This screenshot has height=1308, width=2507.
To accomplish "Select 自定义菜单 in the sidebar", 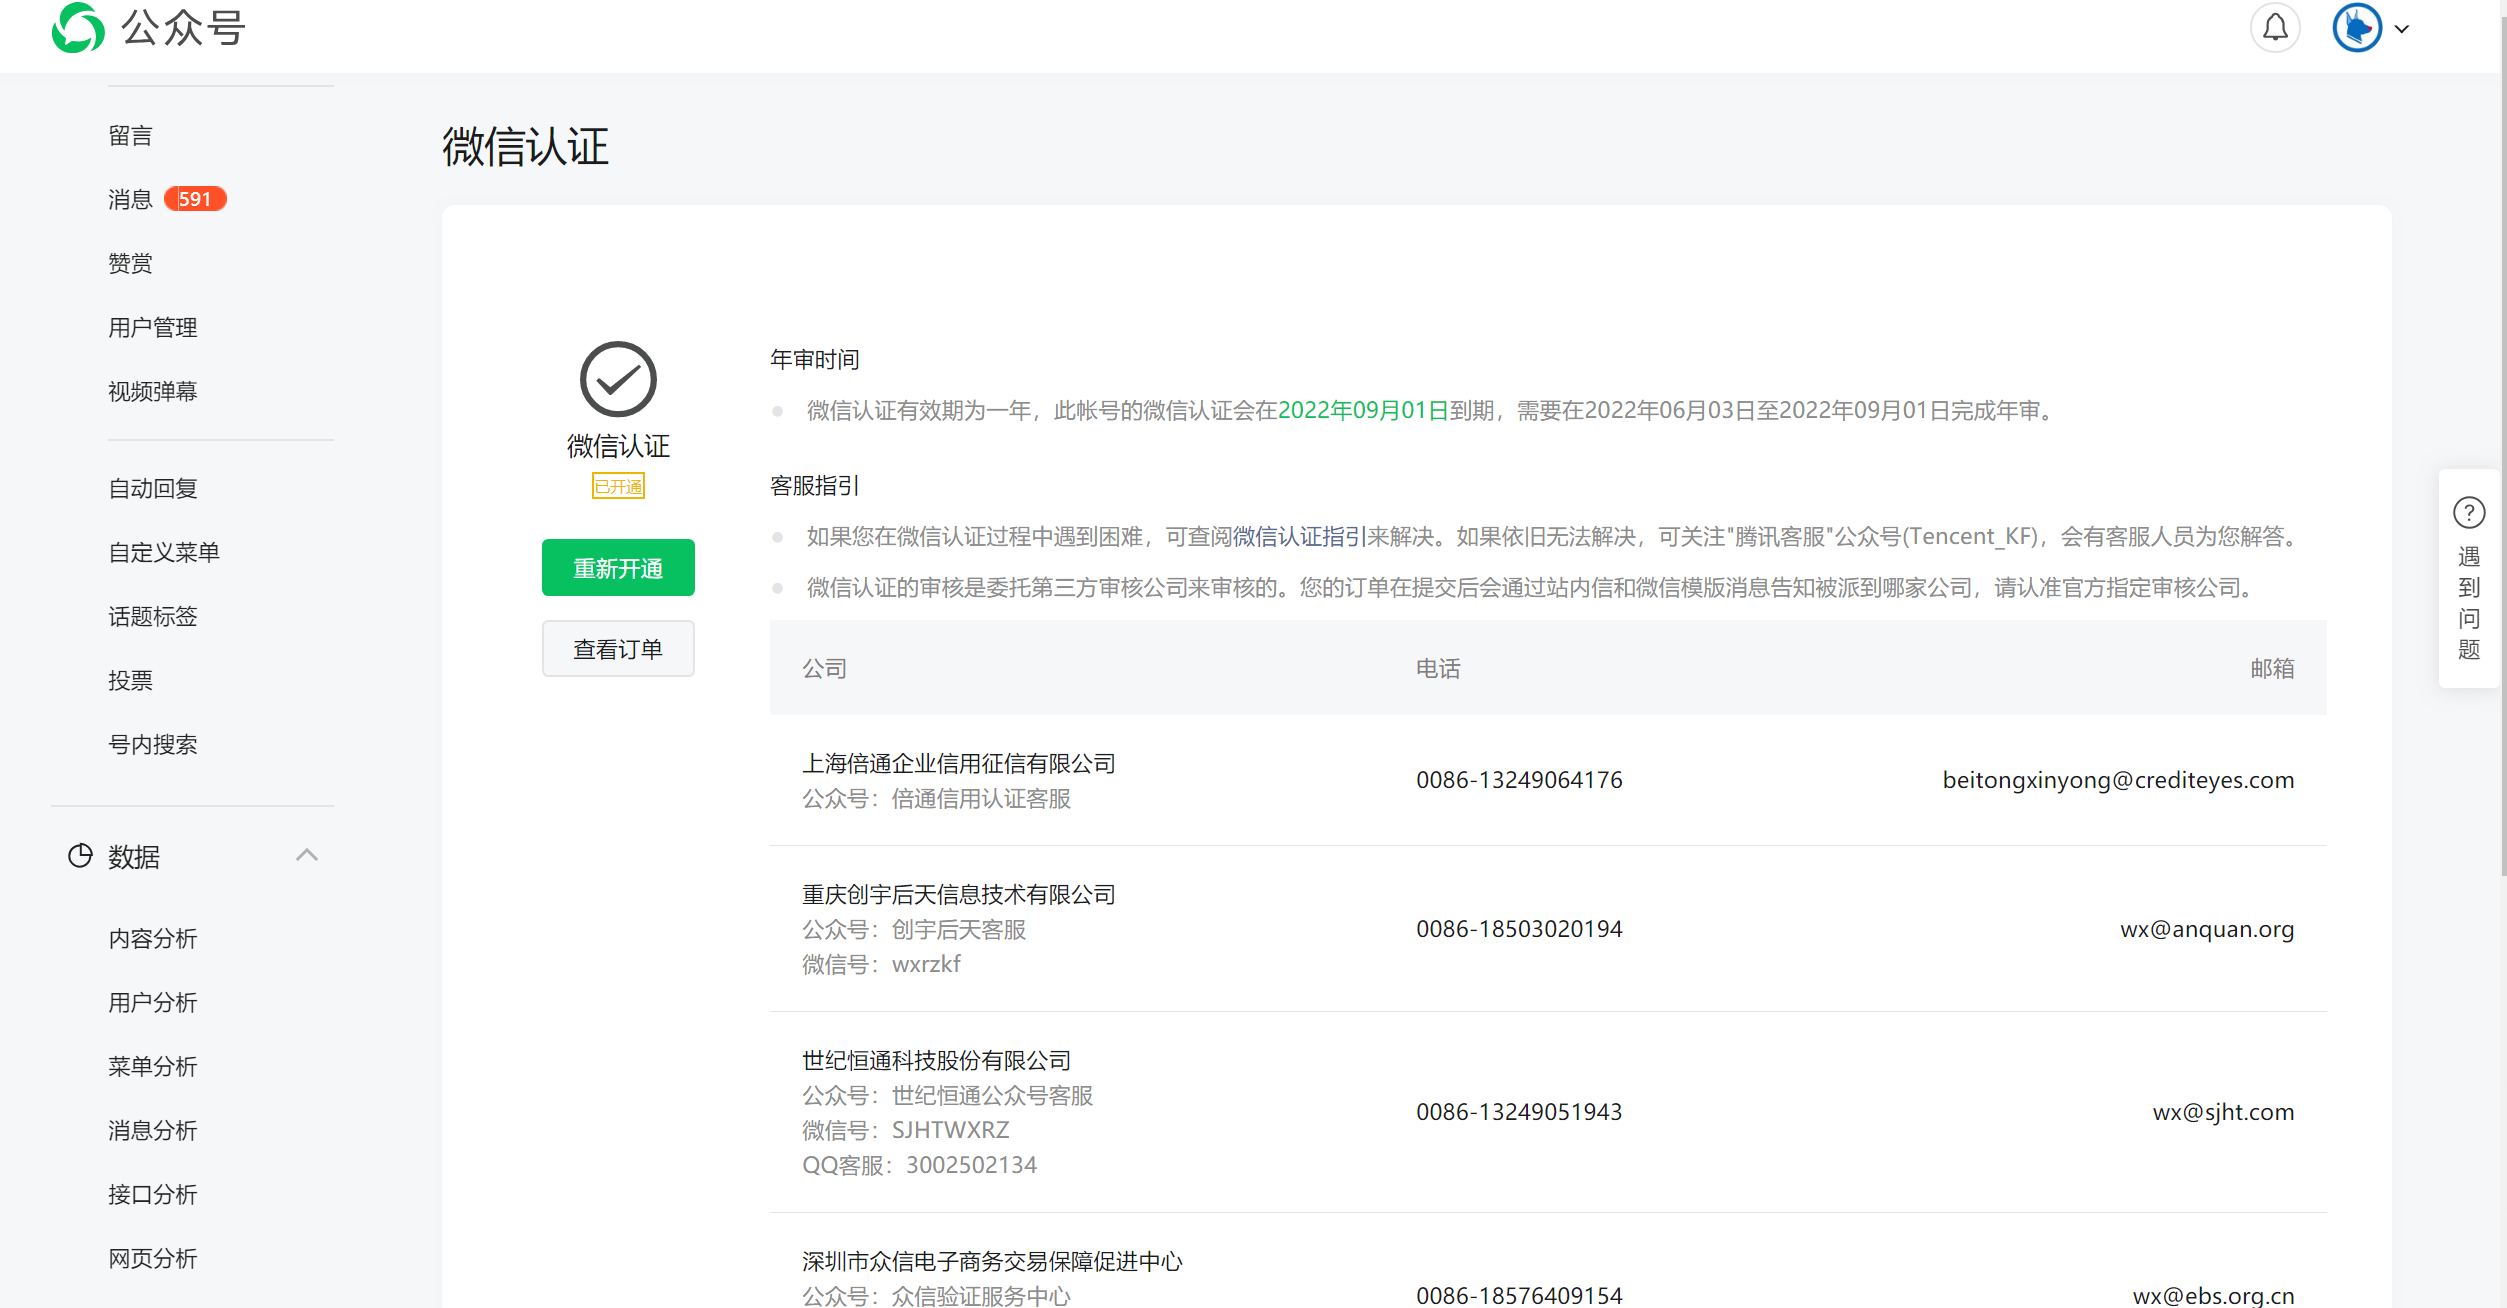I will 164,552.
